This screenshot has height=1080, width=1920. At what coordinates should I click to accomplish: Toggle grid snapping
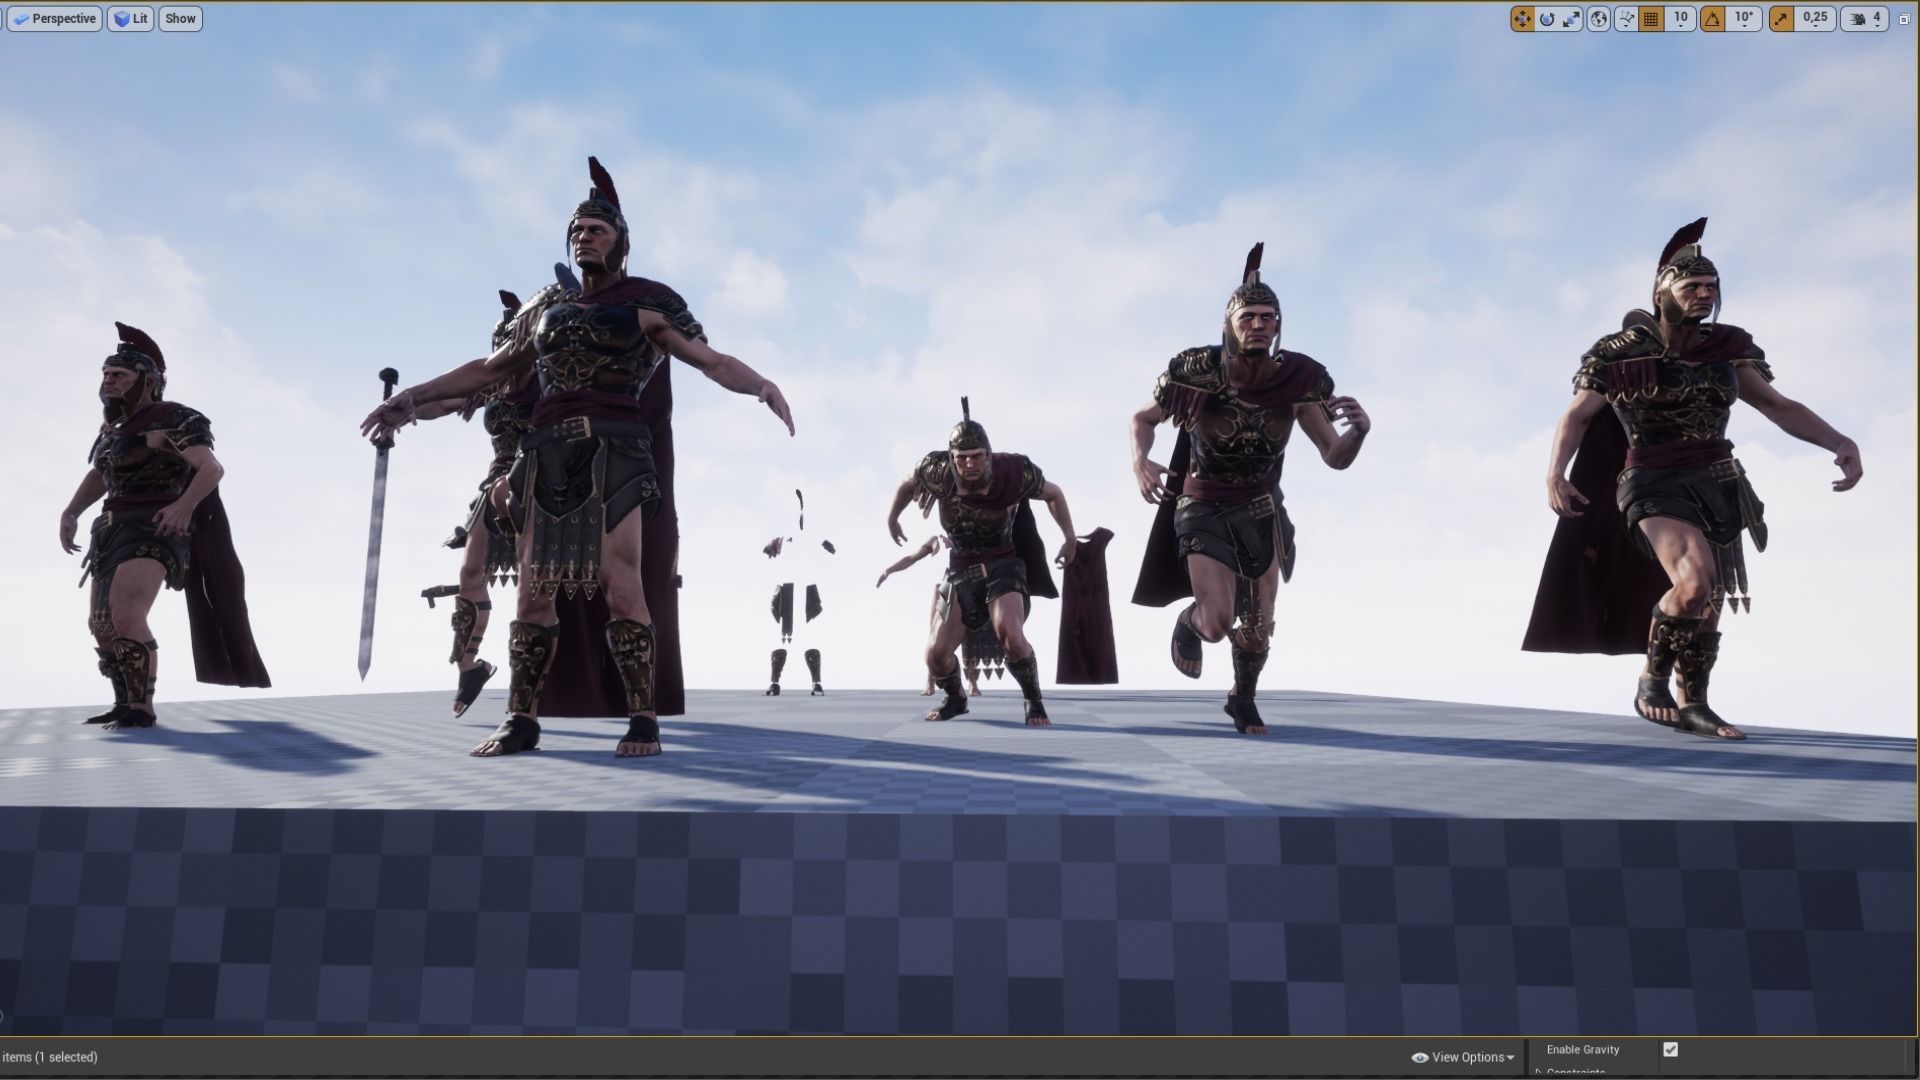[x=1649, y=18]
